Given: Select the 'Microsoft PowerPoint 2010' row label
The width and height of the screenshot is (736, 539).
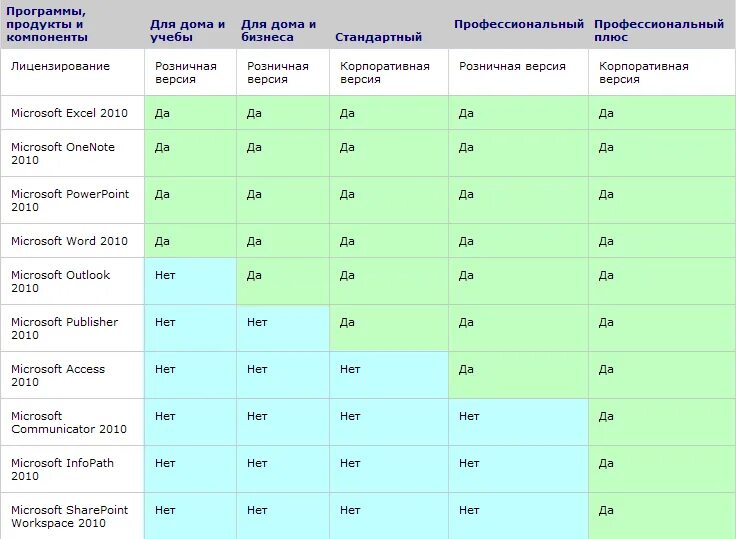Looking at the screenshot, I should [70, 200].
